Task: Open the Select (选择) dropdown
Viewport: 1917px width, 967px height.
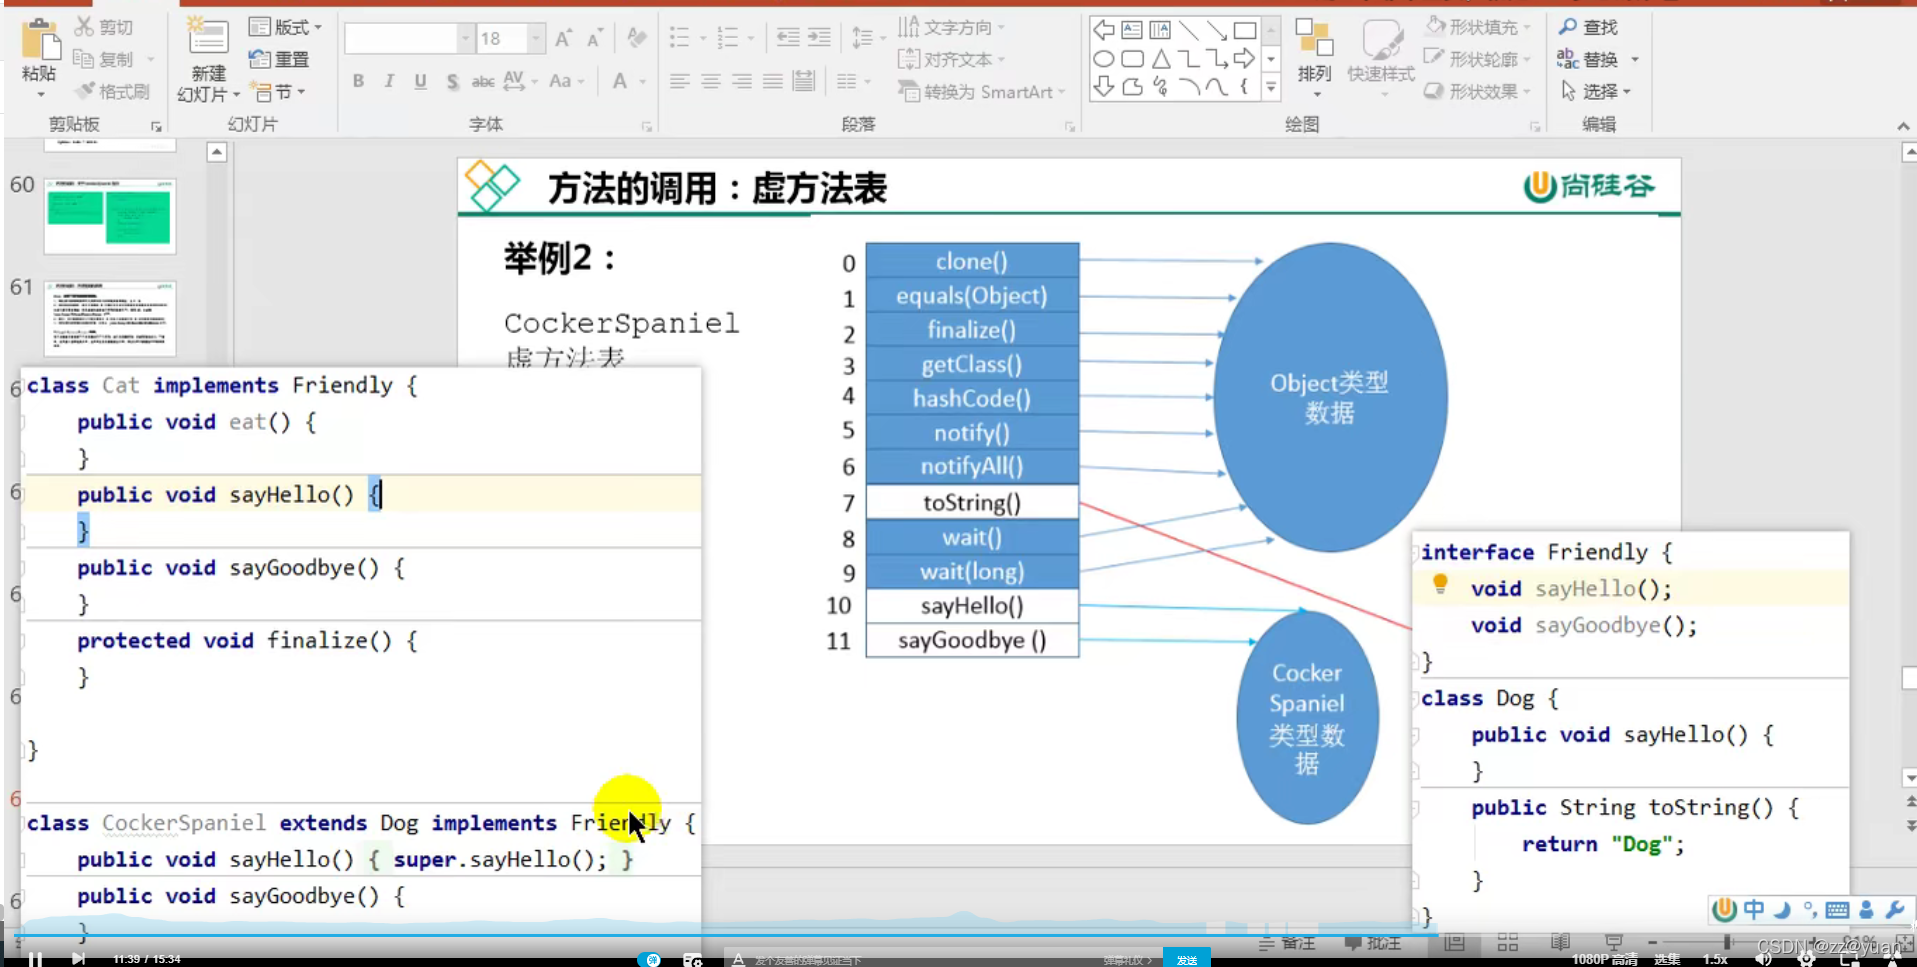Action: pos(1596,91)
